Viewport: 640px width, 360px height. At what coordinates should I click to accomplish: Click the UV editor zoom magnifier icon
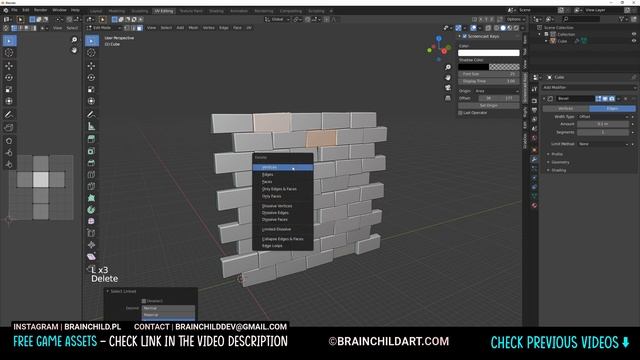[74, 40]
